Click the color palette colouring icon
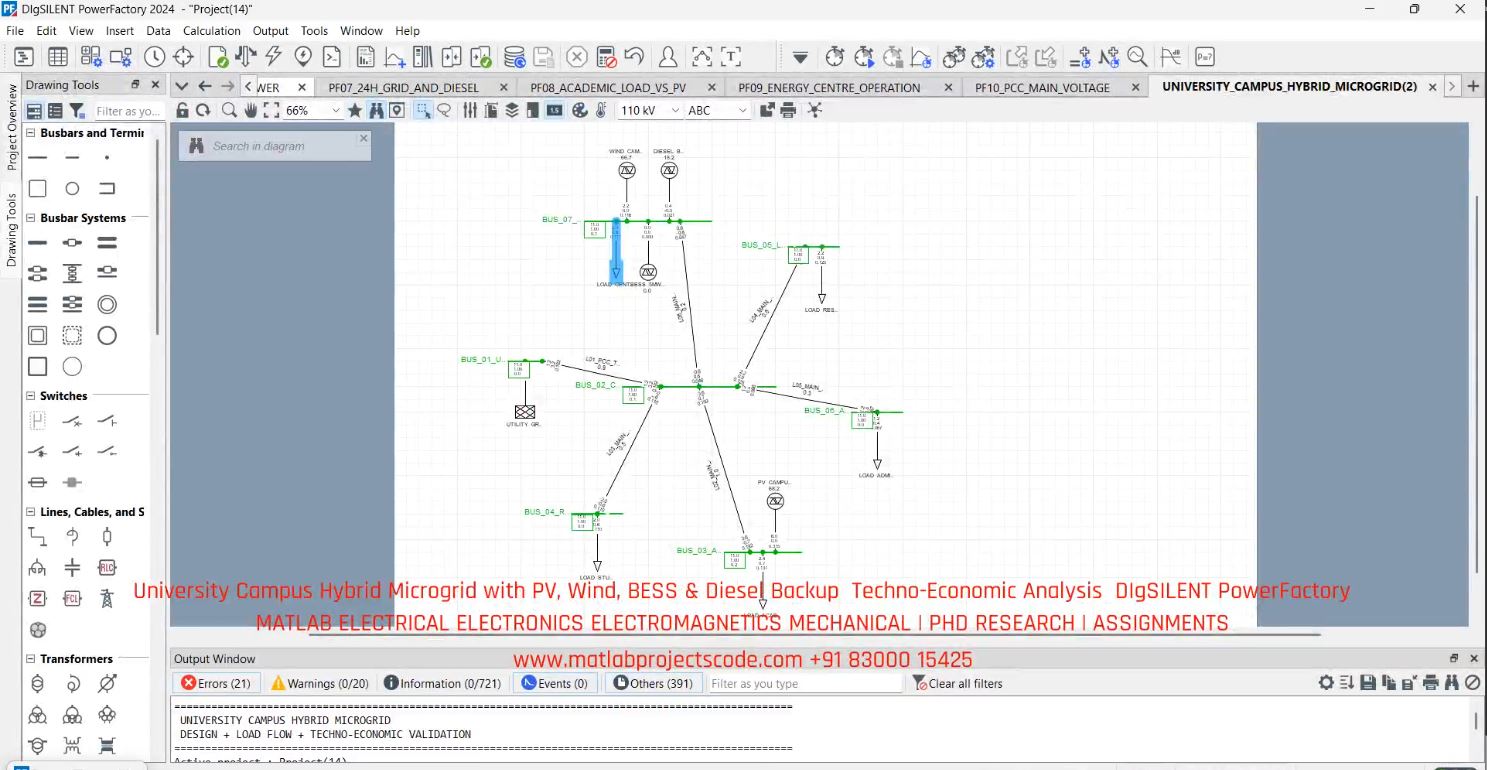The height and width of the screenshot is (770, 1487). 580,110
